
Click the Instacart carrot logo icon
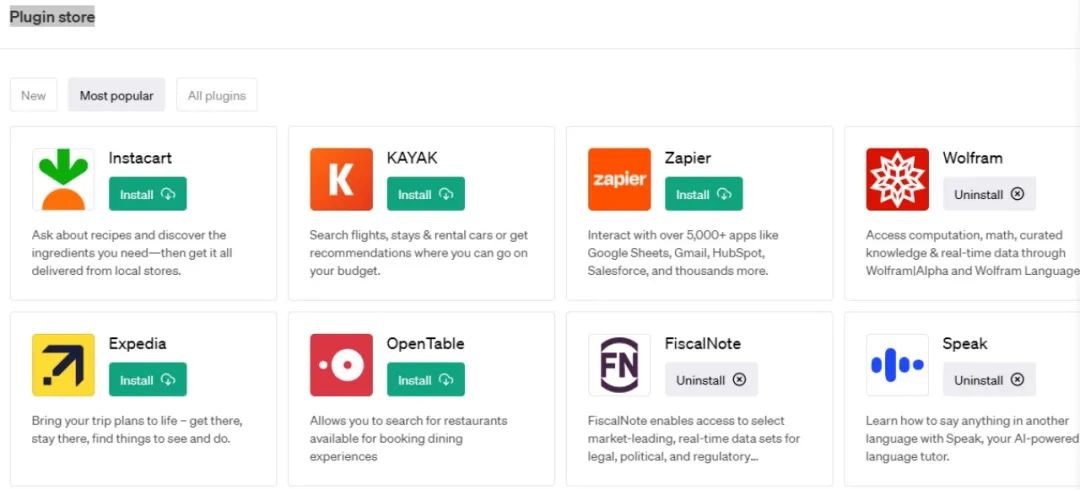(63, 180)
